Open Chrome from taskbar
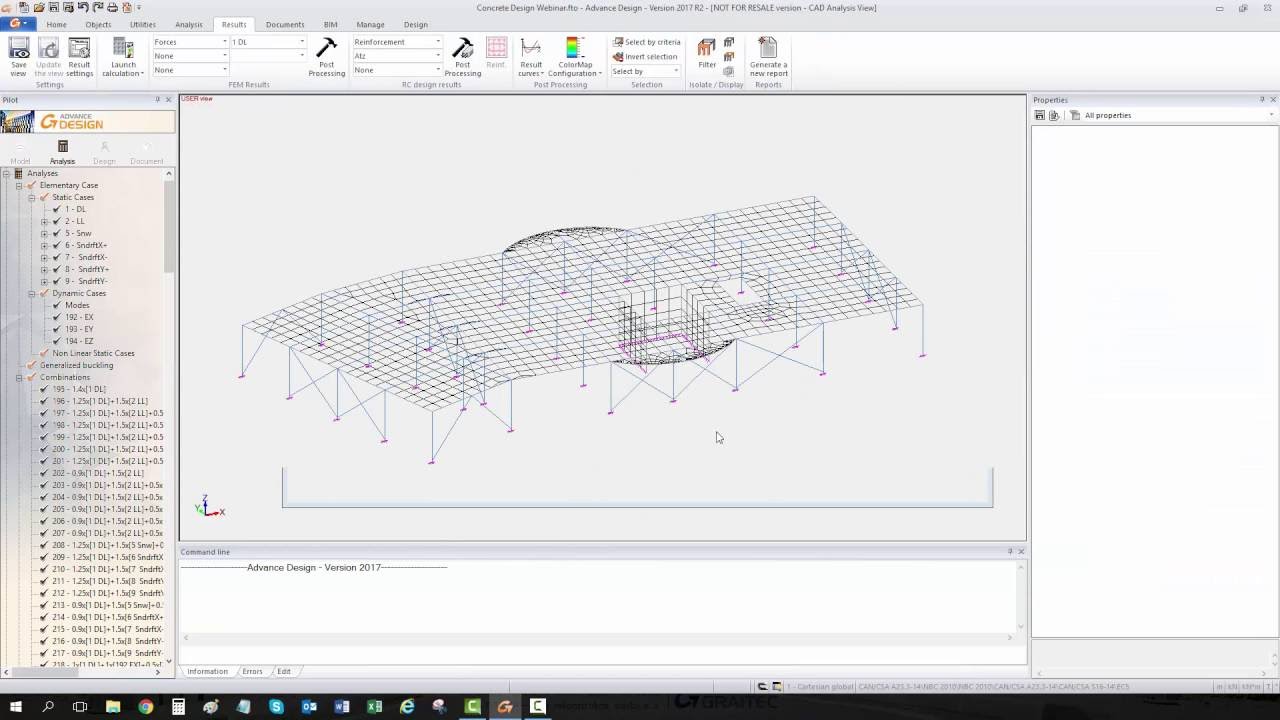The image size is (1280, 720). pyautogui.click(x=145, y=707)
